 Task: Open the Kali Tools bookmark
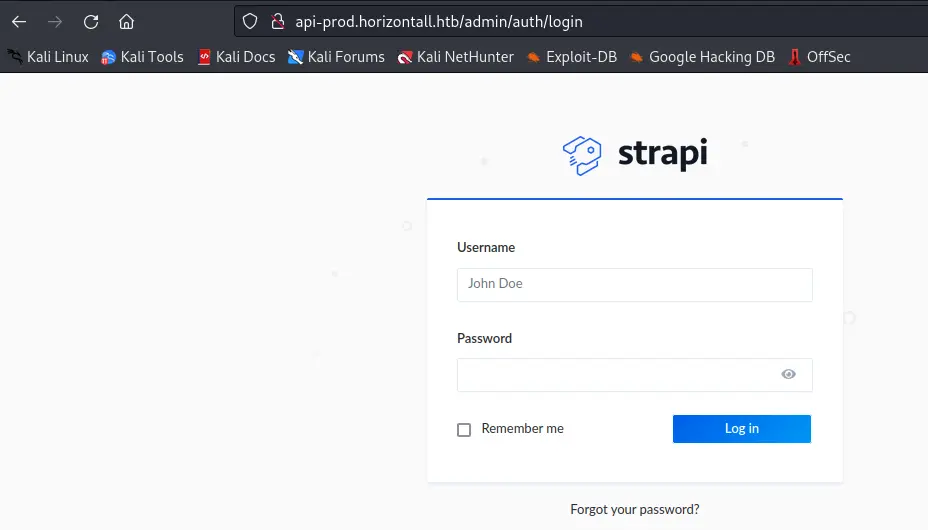[x=142, y=57]
